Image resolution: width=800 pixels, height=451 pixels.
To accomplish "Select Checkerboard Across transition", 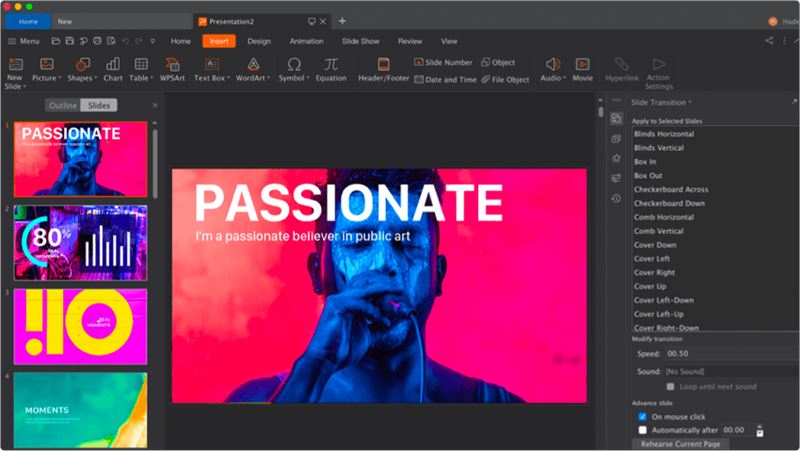I will pos(670,189).
